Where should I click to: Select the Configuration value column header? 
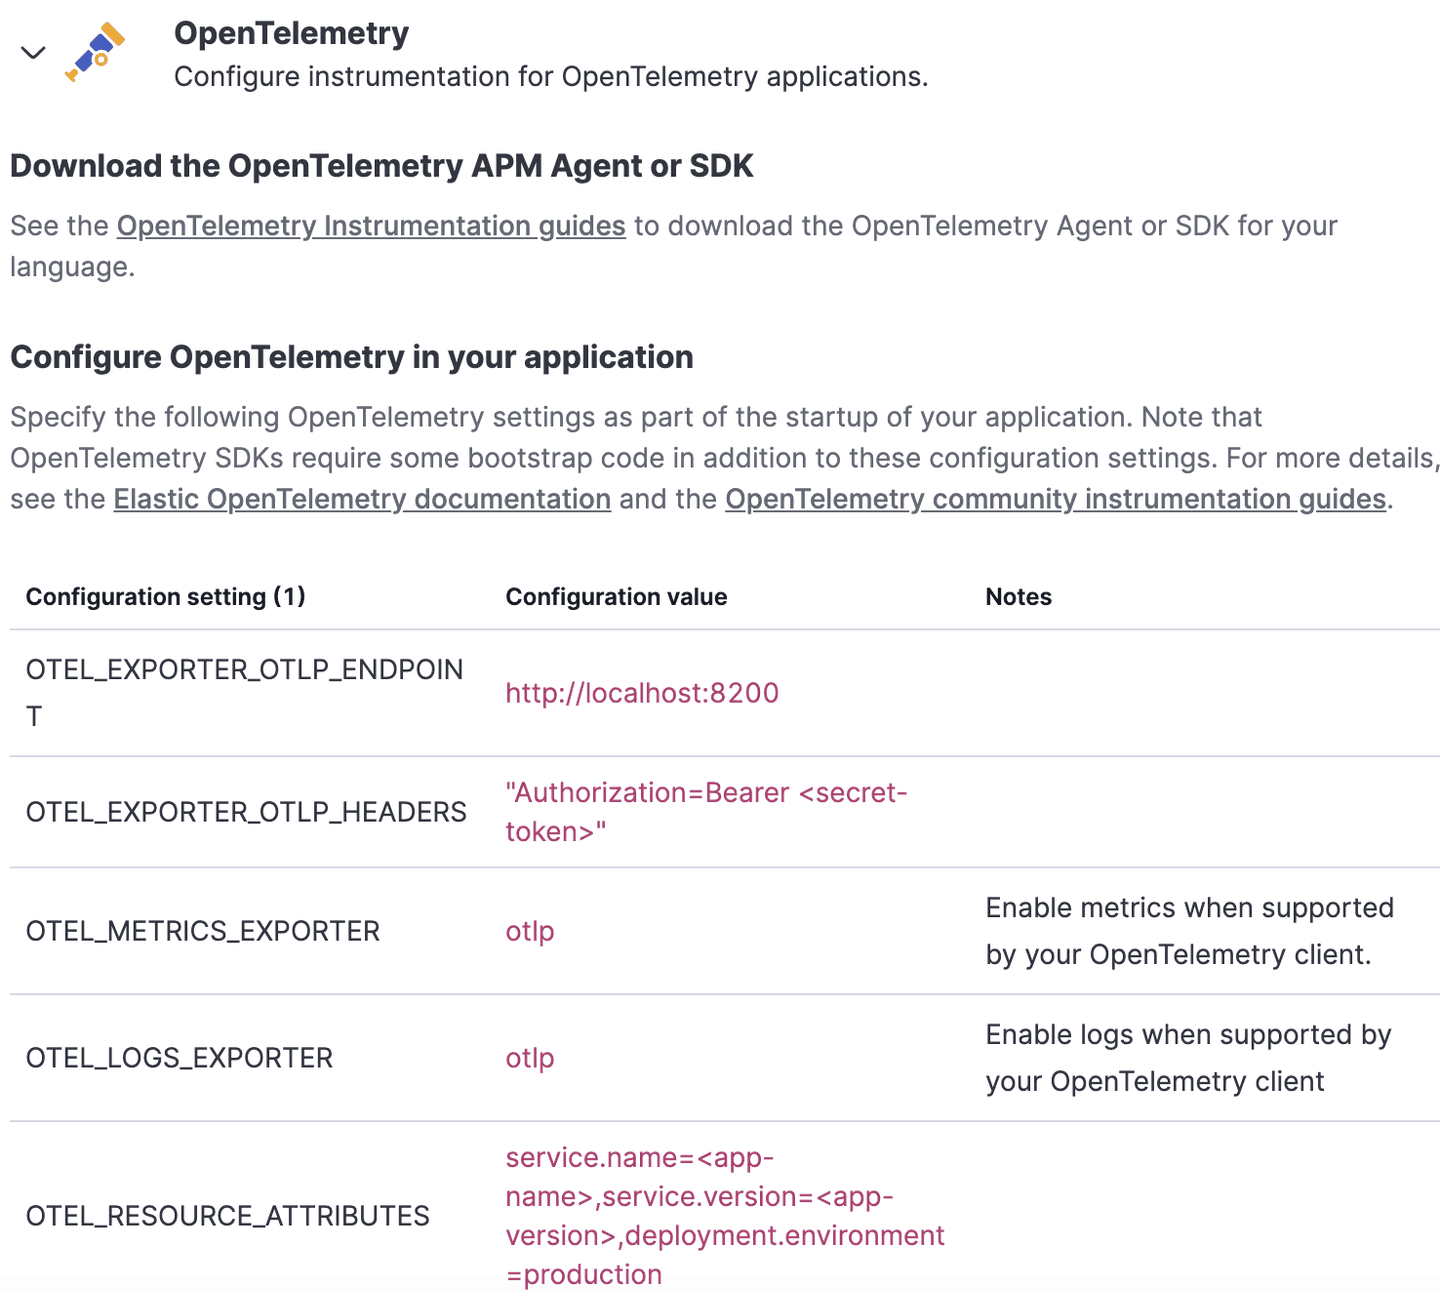click(616, 596)
